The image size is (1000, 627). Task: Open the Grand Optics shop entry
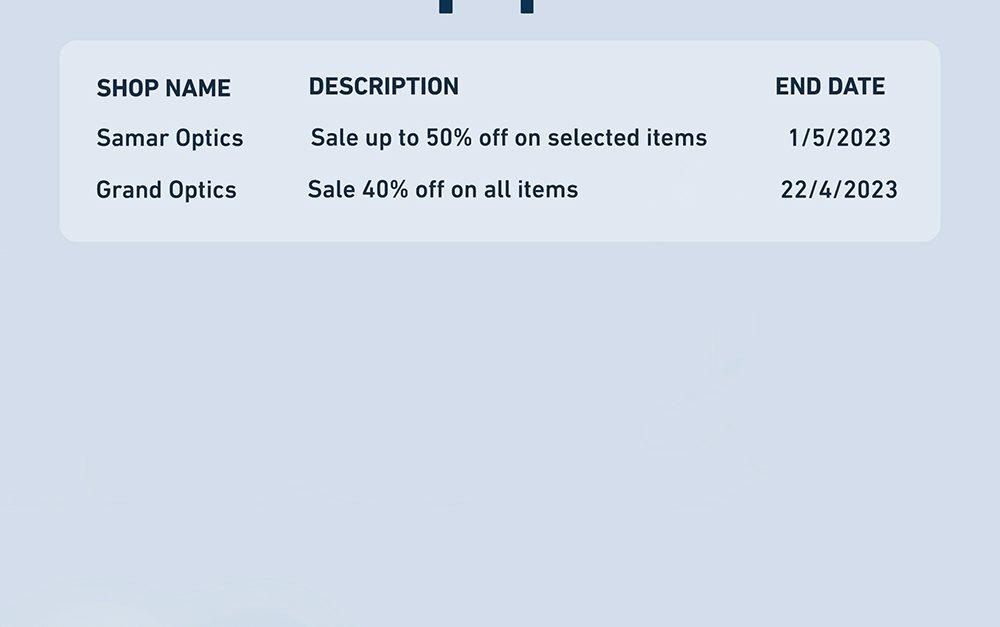[166, 189]
